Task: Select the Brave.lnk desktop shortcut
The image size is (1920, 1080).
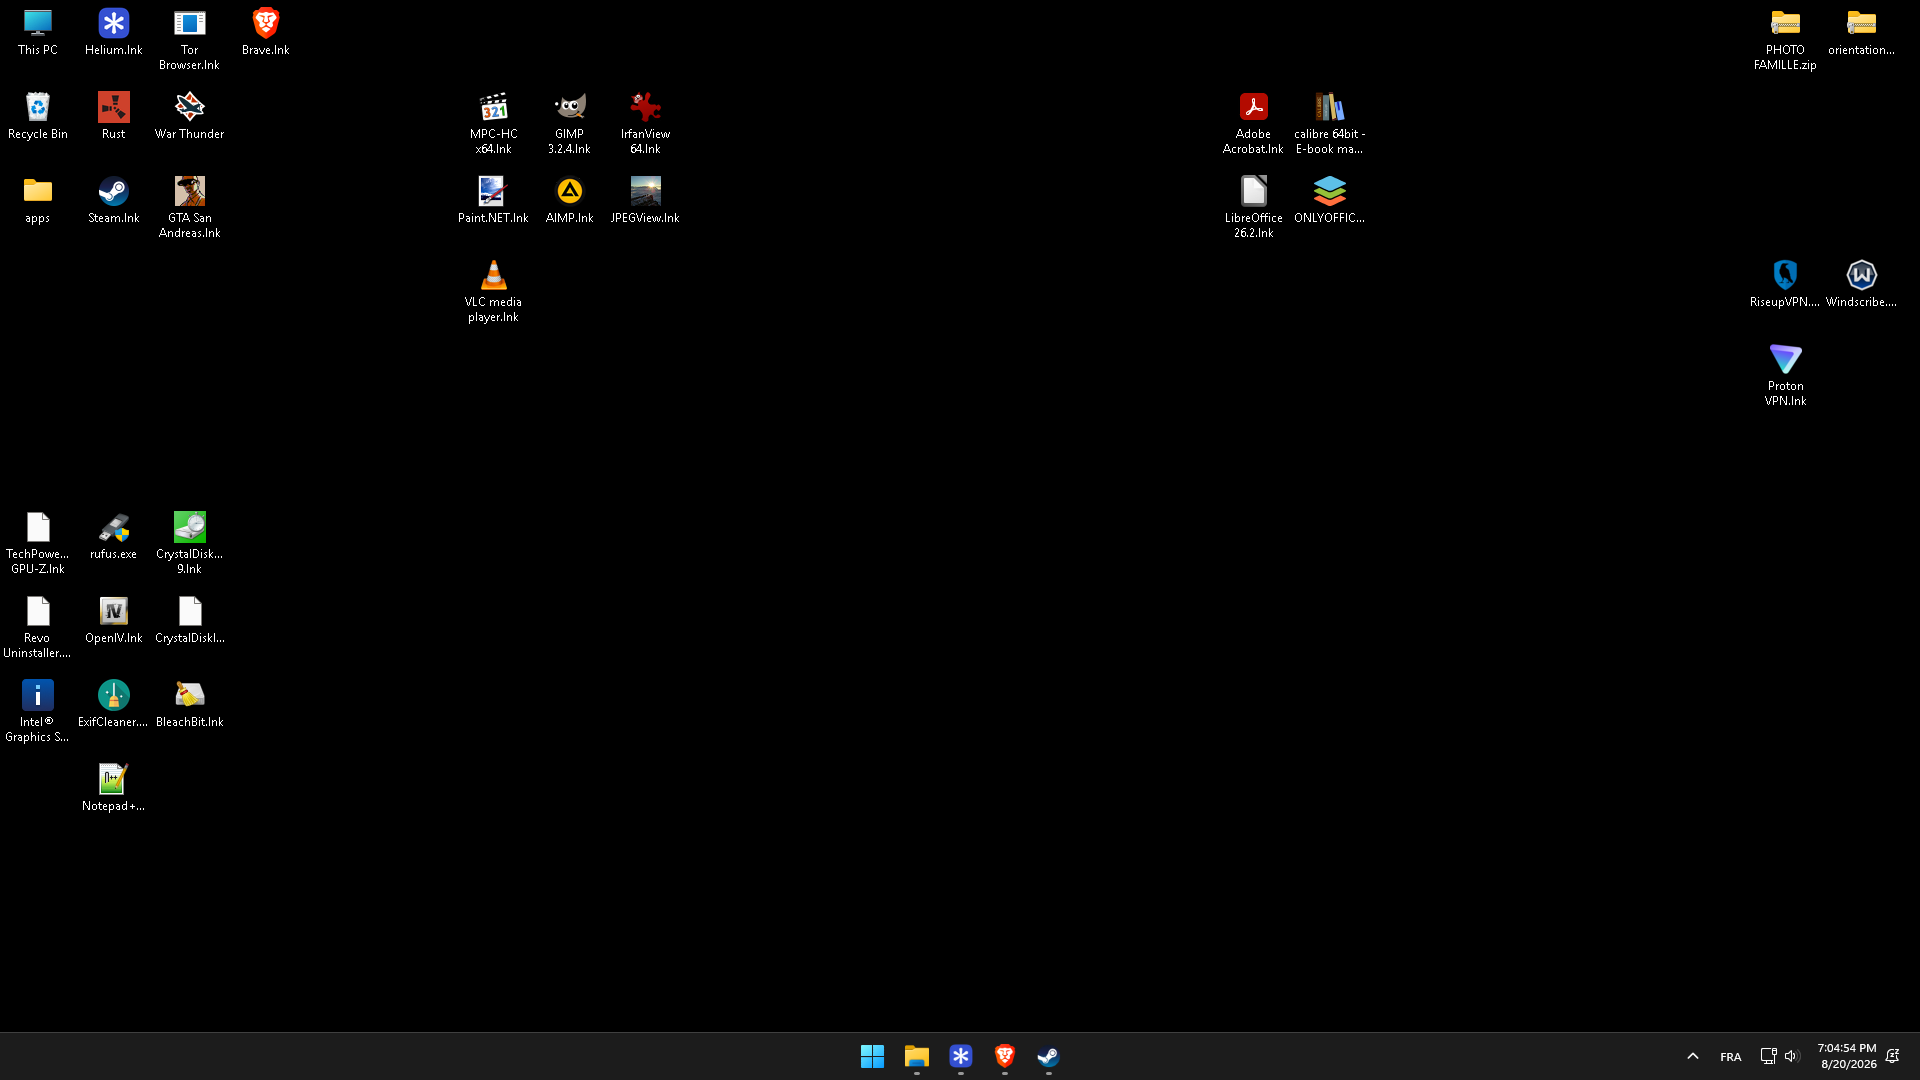Action: tap(265, 32)
